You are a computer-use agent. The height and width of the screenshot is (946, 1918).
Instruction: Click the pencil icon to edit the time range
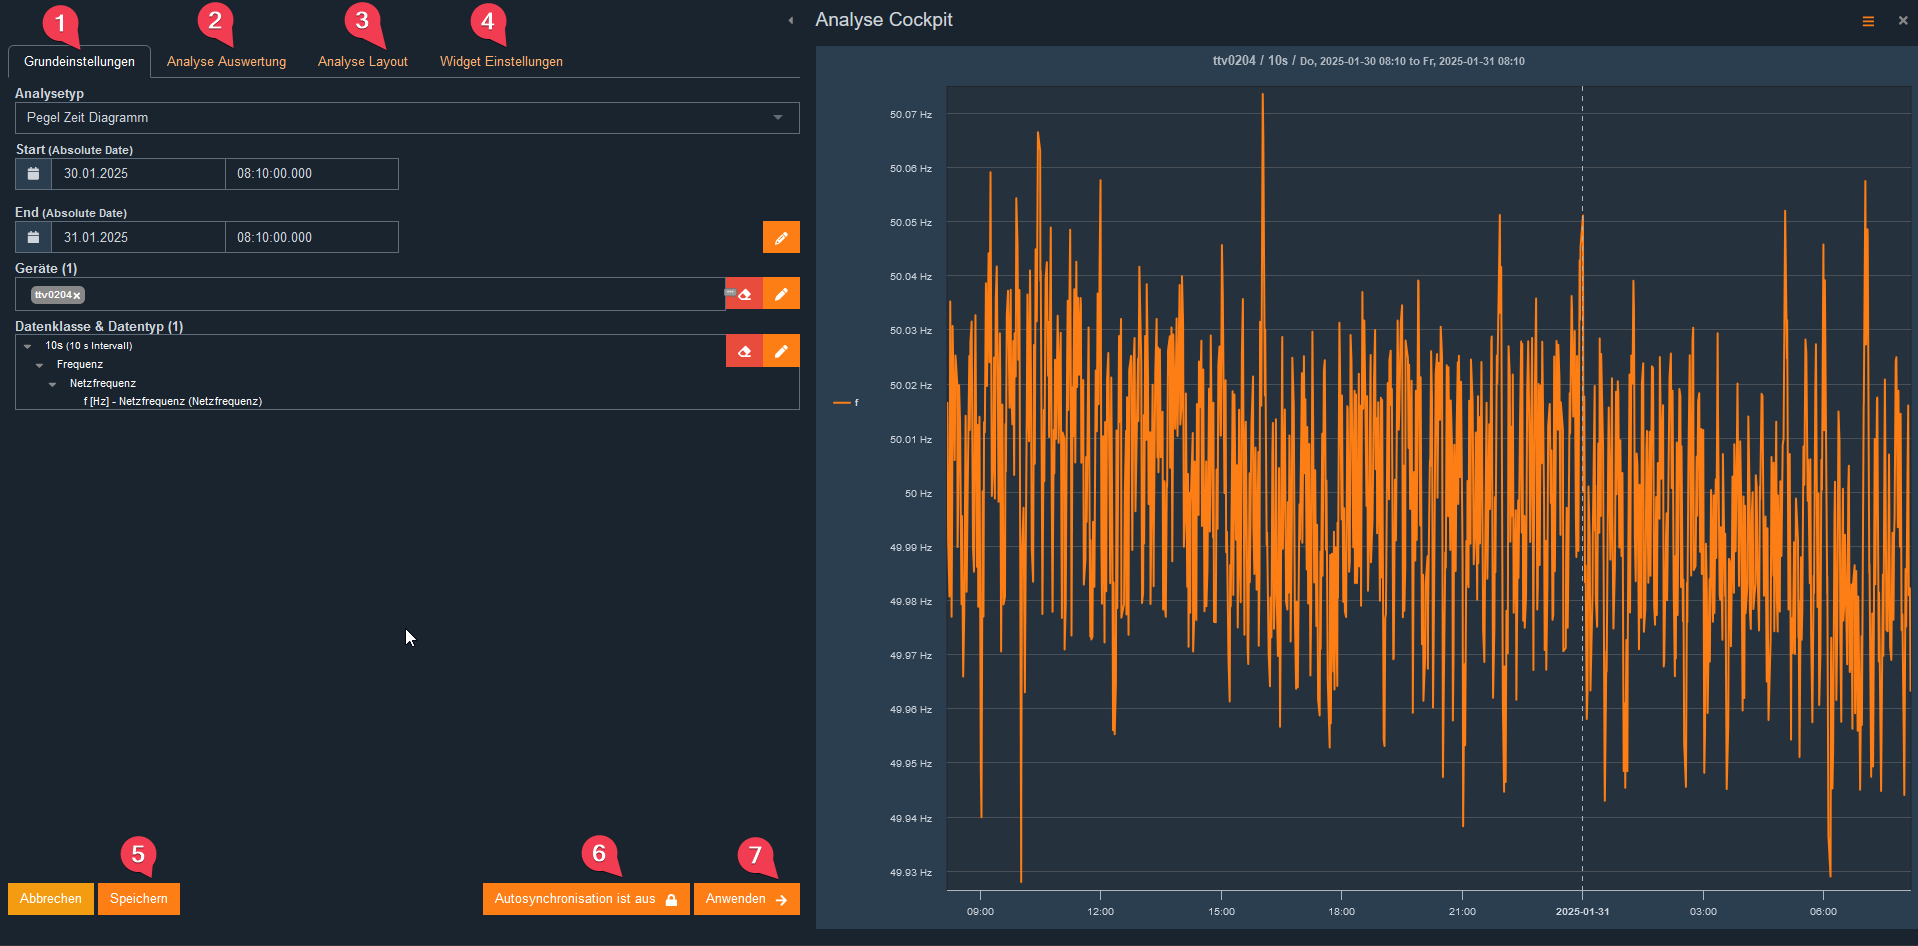point(781,238)
